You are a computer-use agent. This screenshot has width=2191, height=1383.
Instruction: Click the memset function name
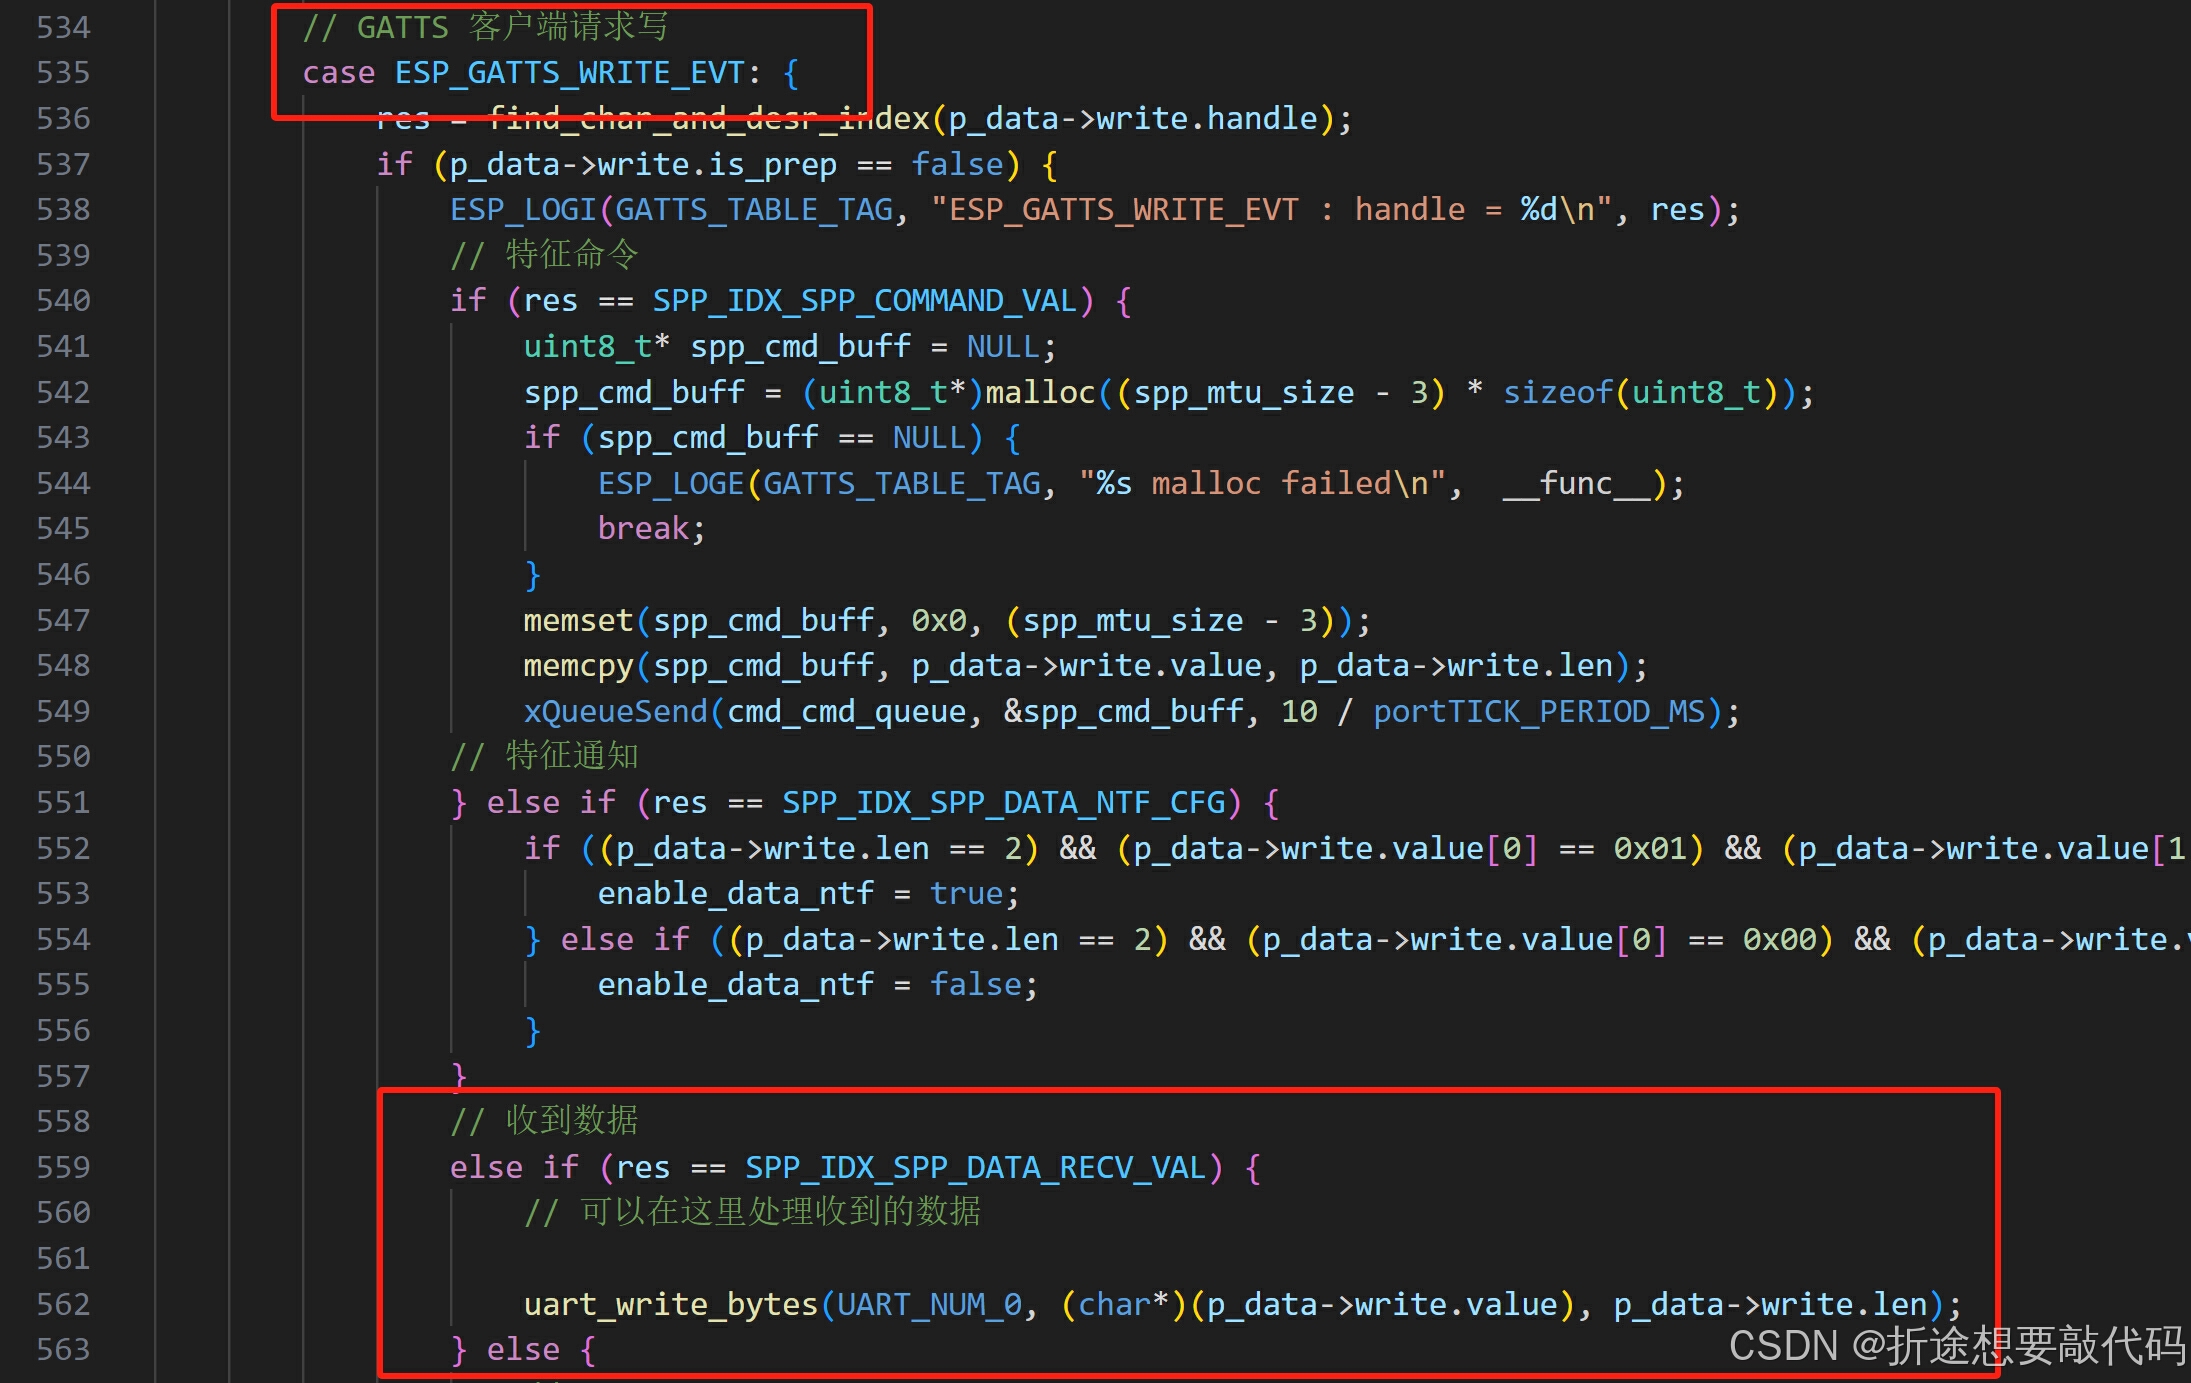[x=578, y=620]
